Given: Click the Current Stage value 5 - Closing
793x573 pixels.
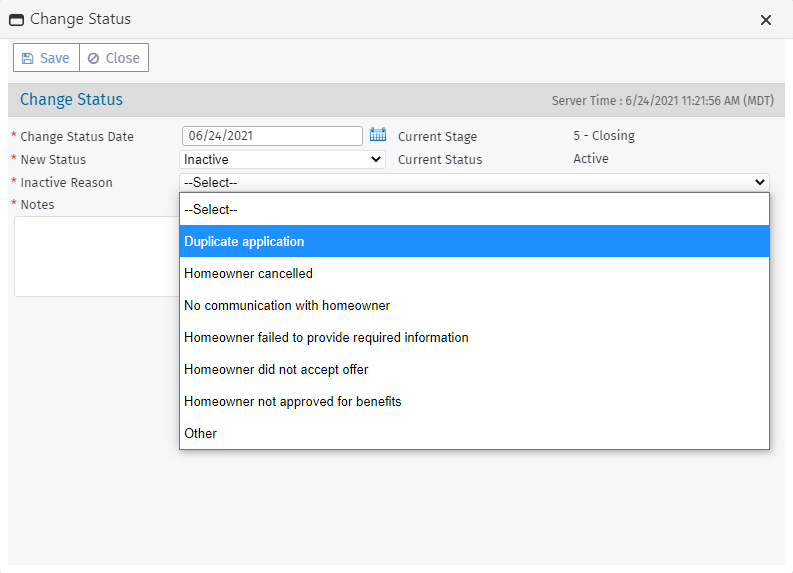Looking at the screenshot, I should tap(604, 136).
